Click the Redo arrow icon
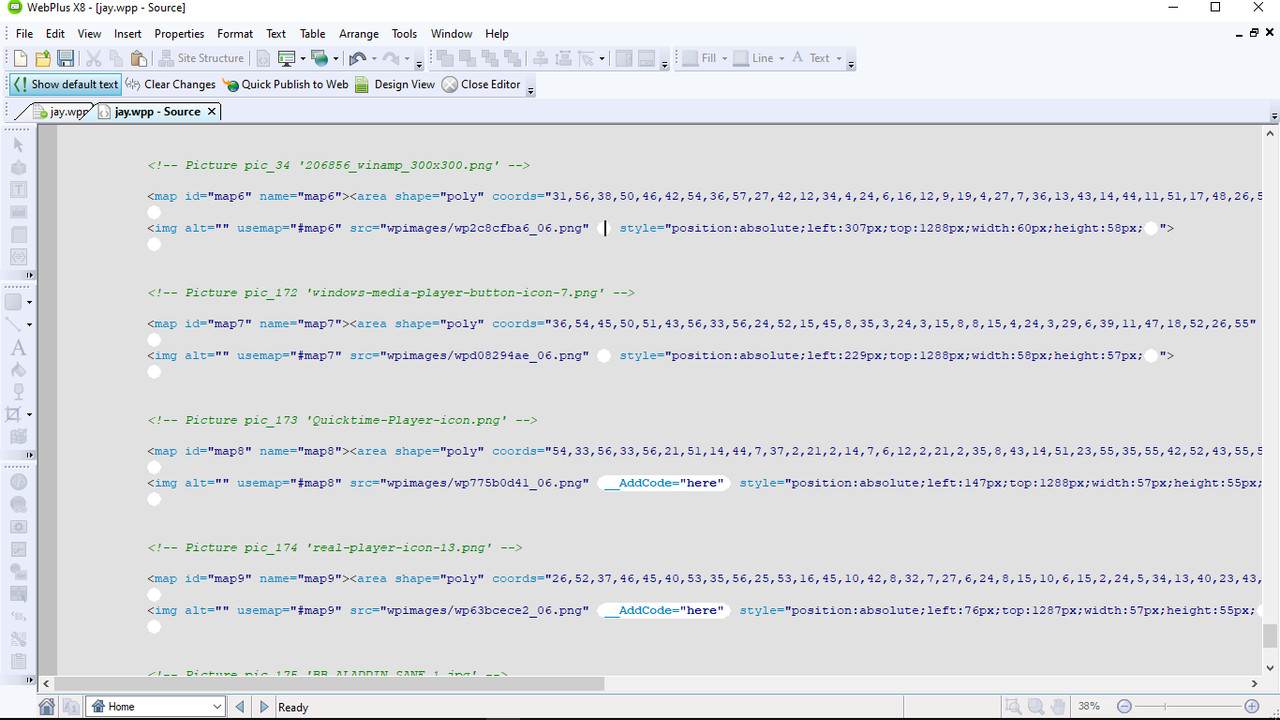Image resolution: width=1280 pixels, height=720 pixels. click(391, 59)
